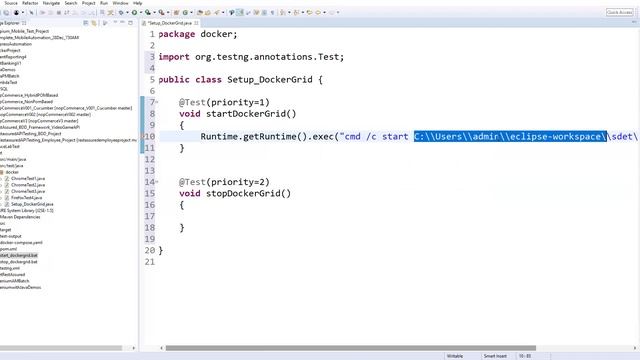This screenshot has height=360, width=640.
Task: Click the editor horizontal scrollbar thumb
Action: 351,348
